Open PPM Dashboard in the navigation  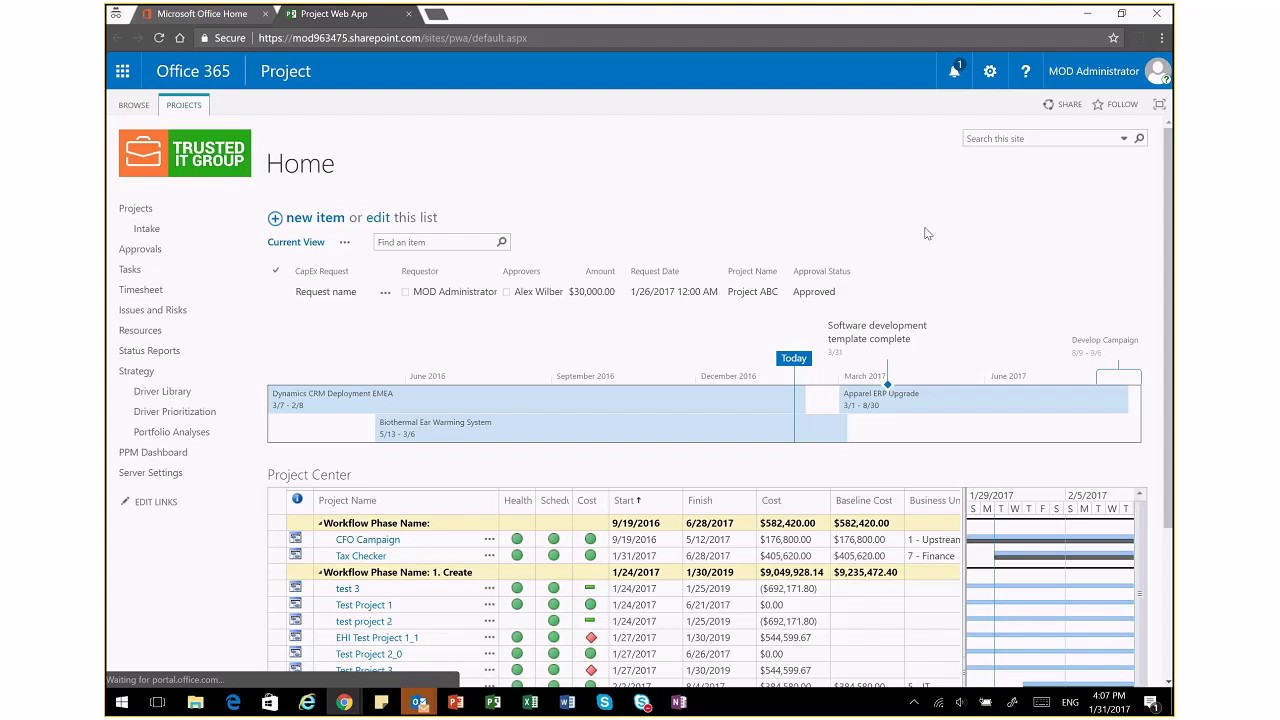(153, 452)
